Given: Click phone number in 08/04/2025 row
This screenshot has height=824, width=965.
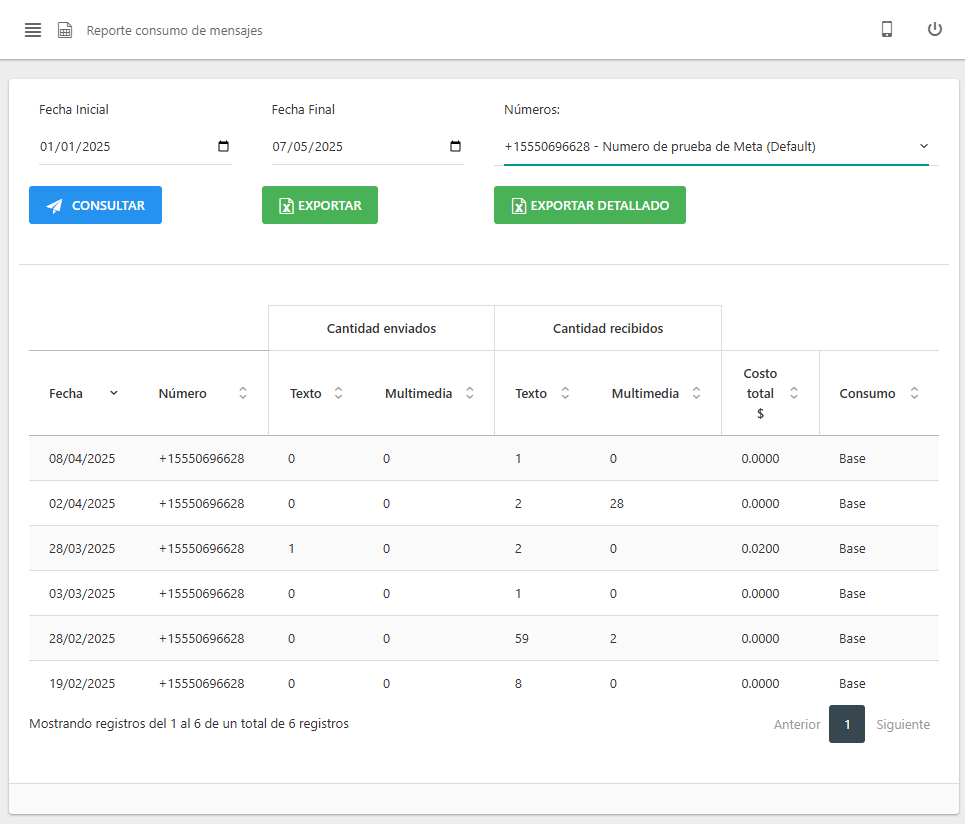Looking at the screenshot, I should click(202, 458).
